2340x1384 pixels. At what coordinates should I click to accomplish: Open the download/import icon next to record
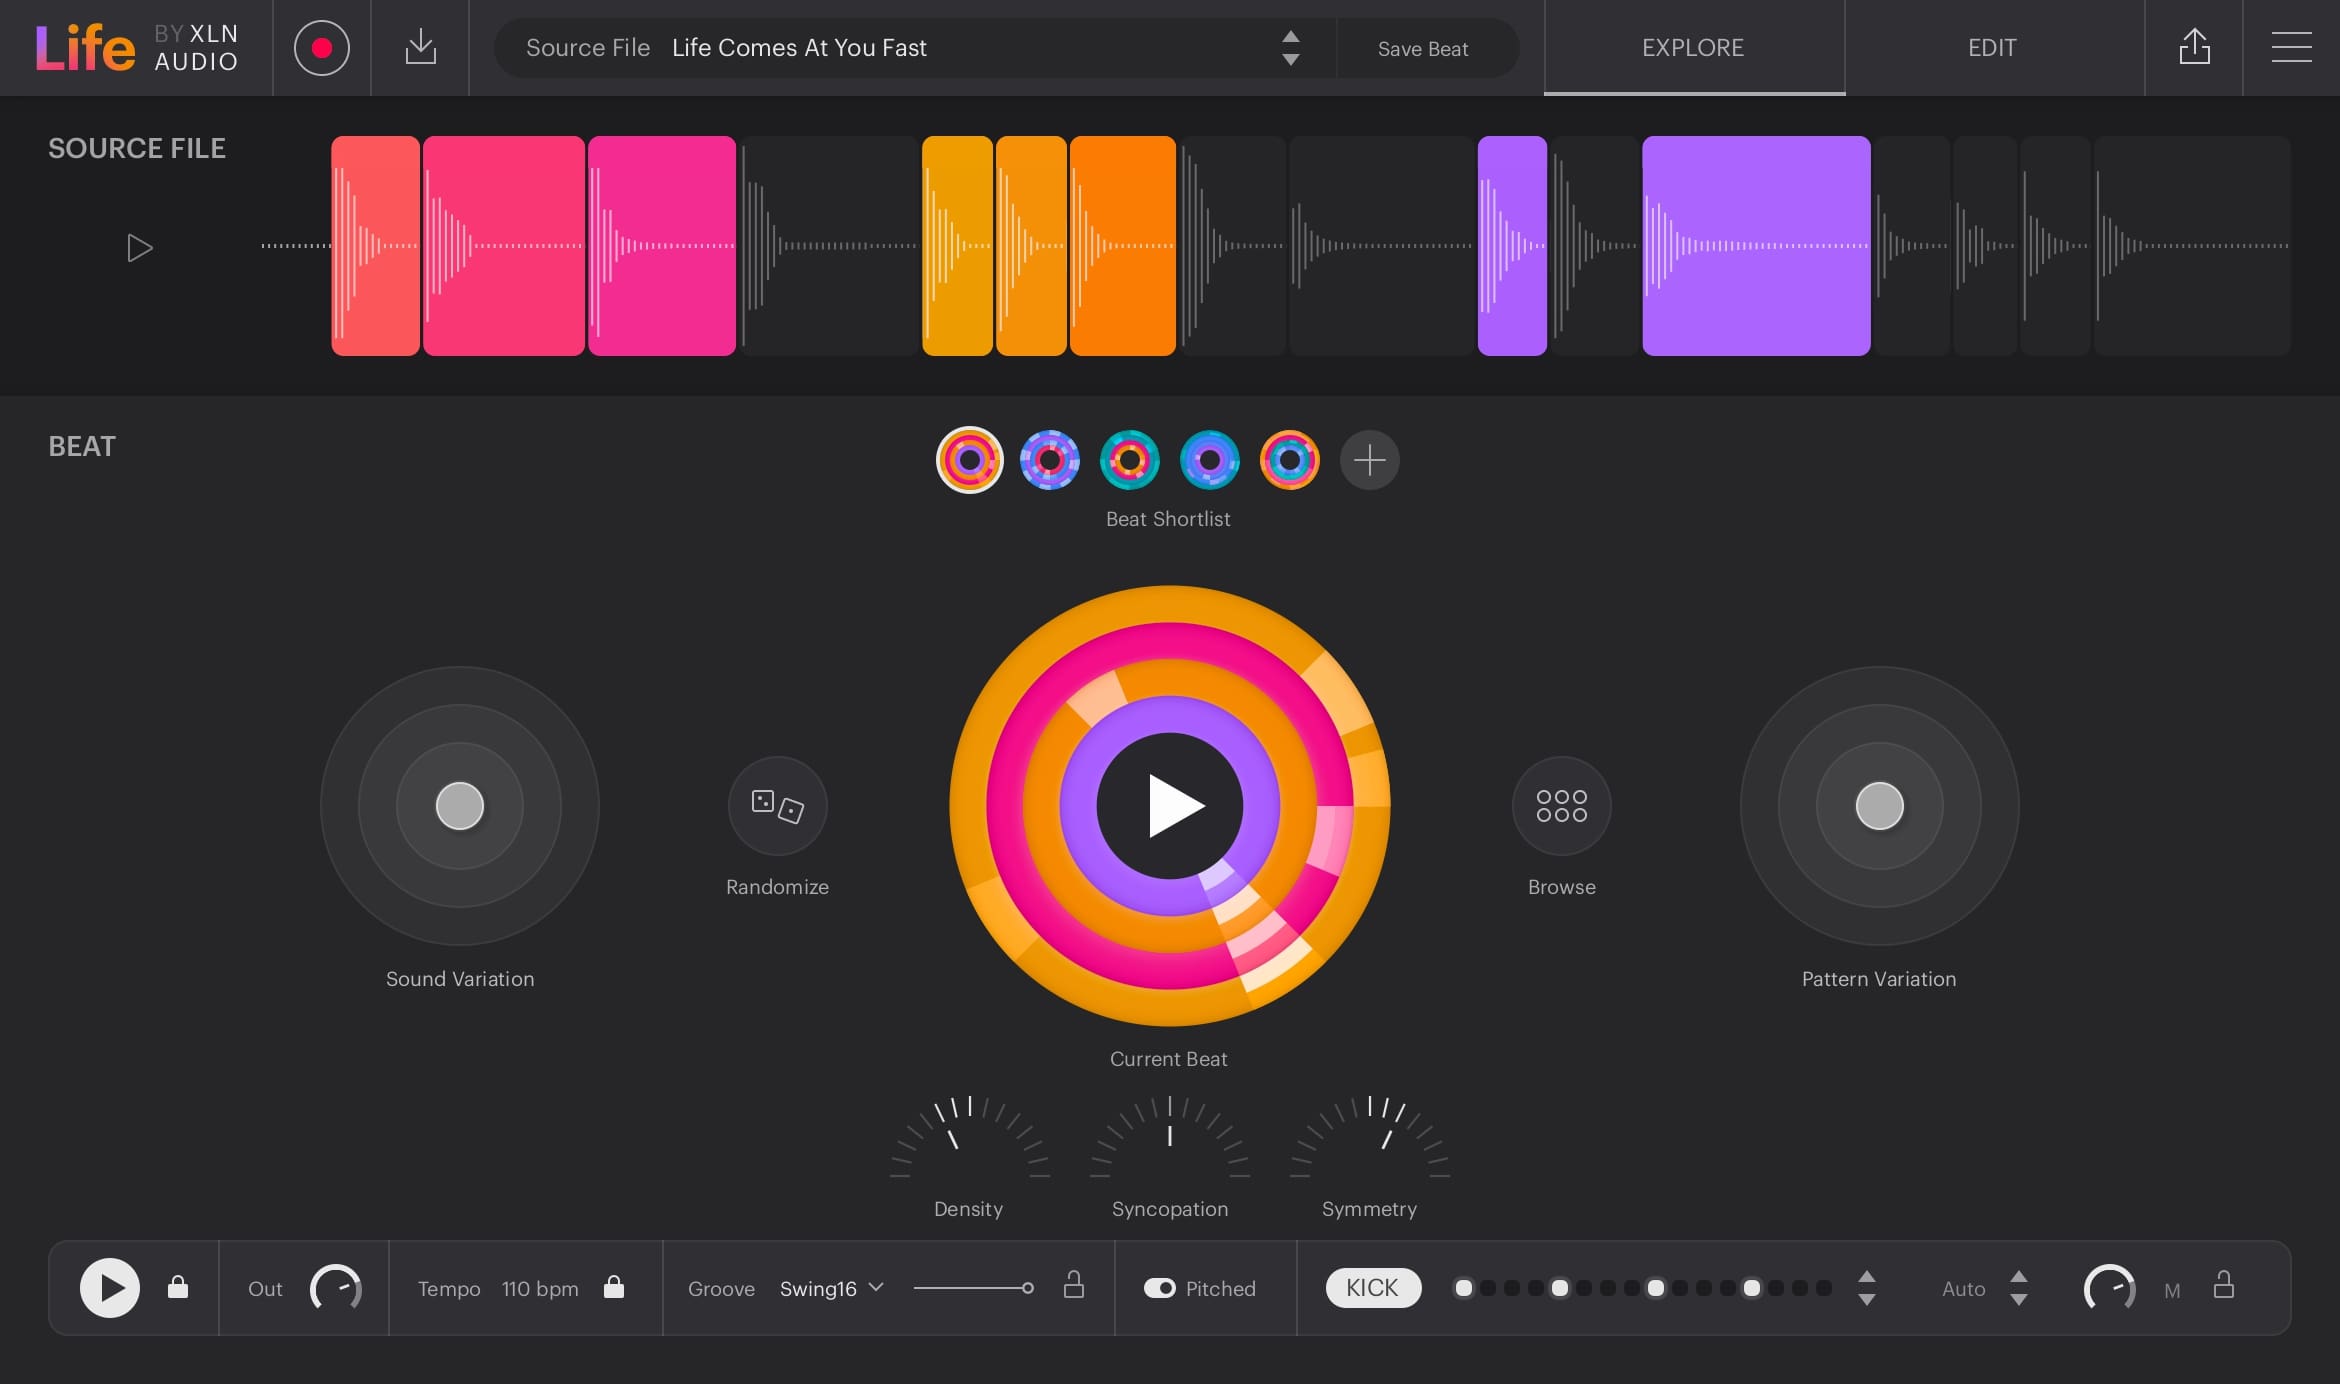[420, 47]
